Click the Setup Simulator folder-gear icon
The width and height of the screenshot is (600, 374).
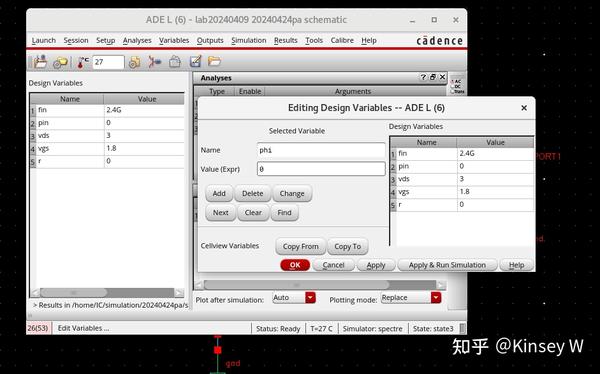tap(60, 62)
